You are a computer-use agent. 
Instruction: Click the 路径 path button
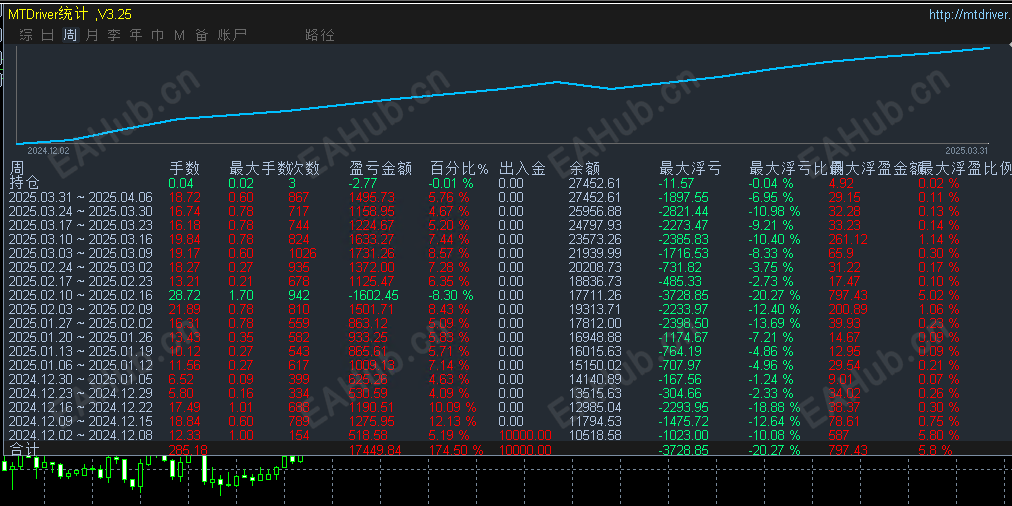[x=319, y=35]
